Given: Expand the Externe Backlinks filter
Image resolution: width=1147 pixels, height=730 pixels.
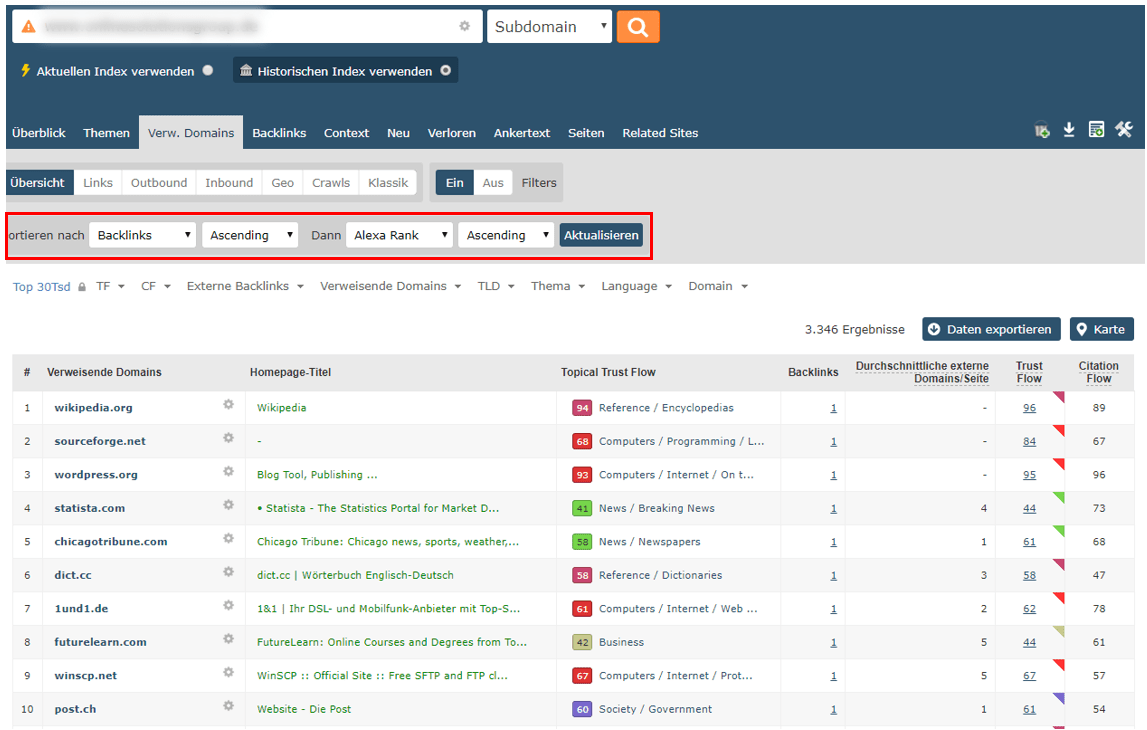Looking at the screenshot, I should tap(245, 286).
